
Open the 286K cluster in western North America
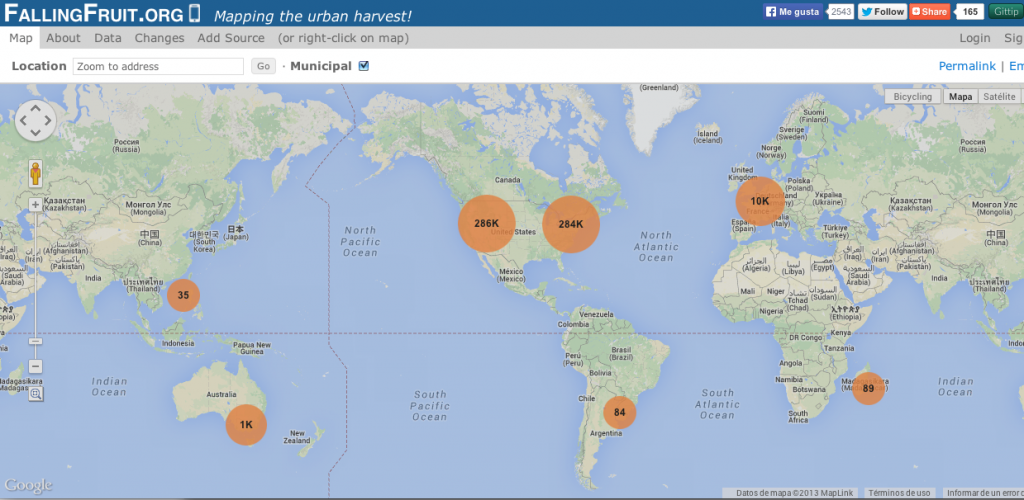tap(486, 223)
